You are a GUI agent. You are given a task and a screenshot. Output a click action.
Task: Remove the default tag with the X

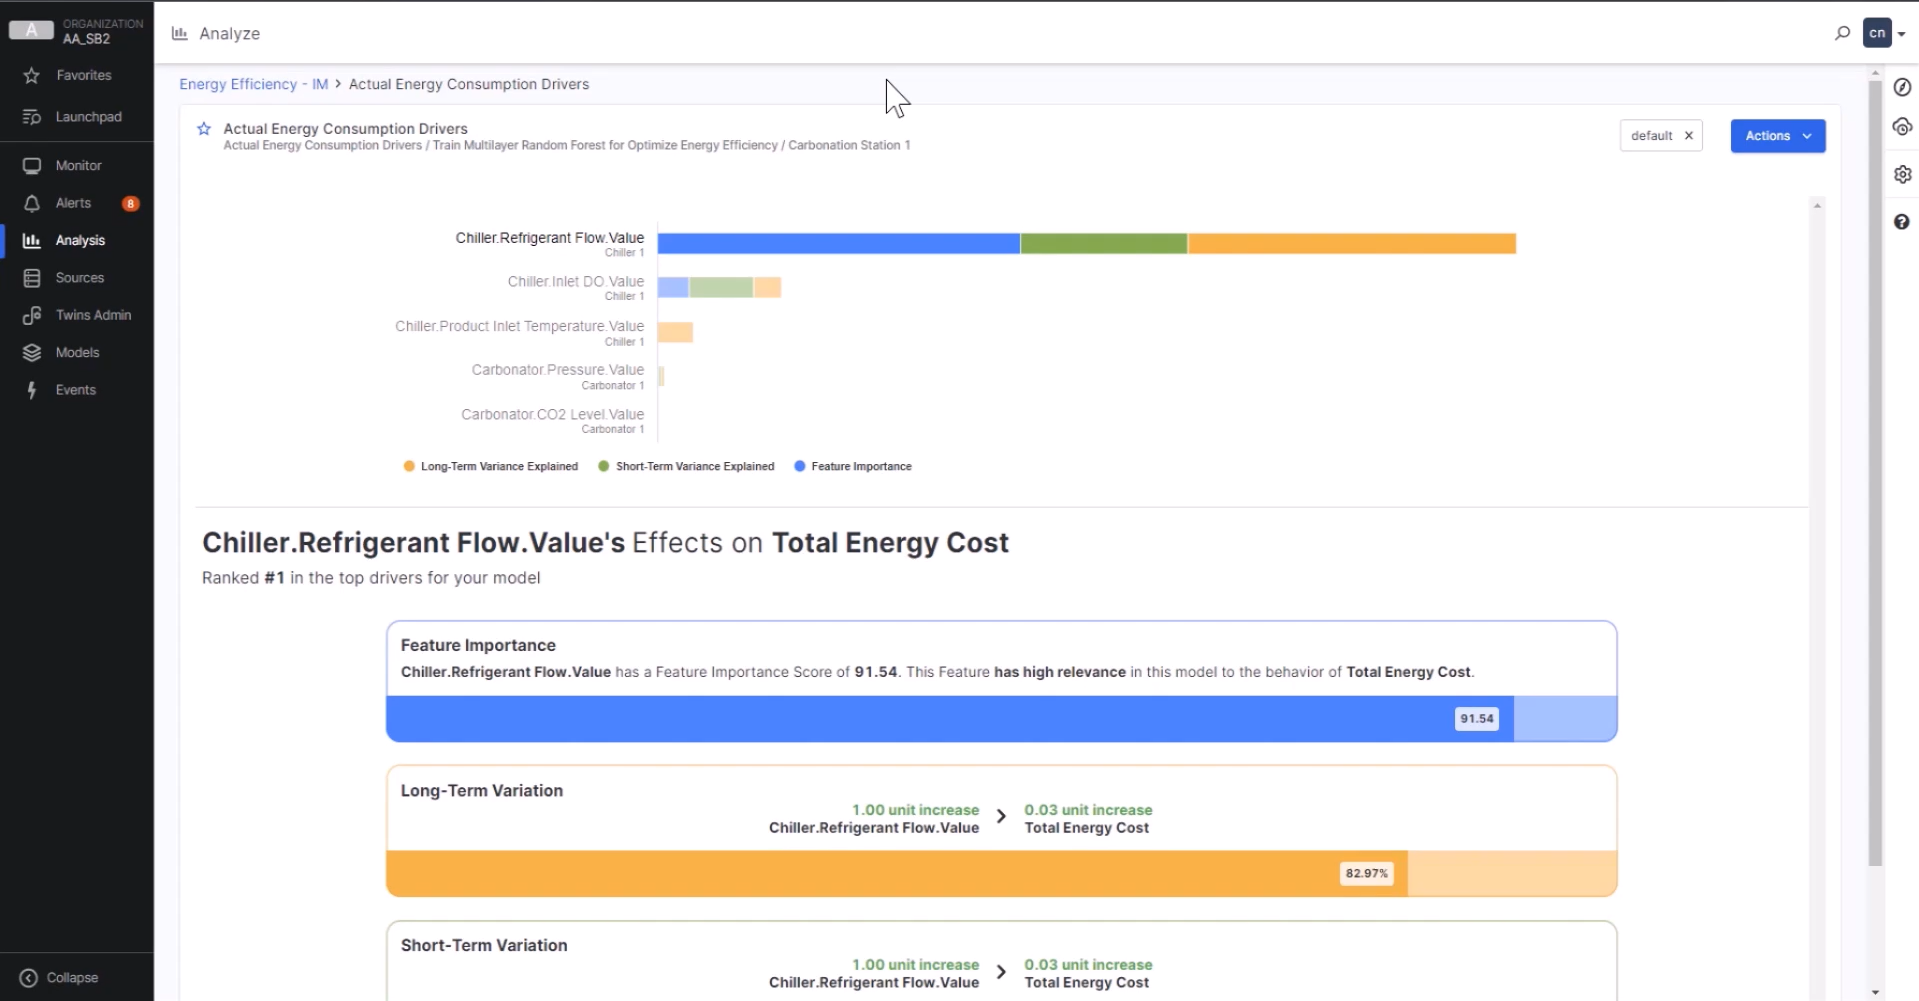[1688, 136]
